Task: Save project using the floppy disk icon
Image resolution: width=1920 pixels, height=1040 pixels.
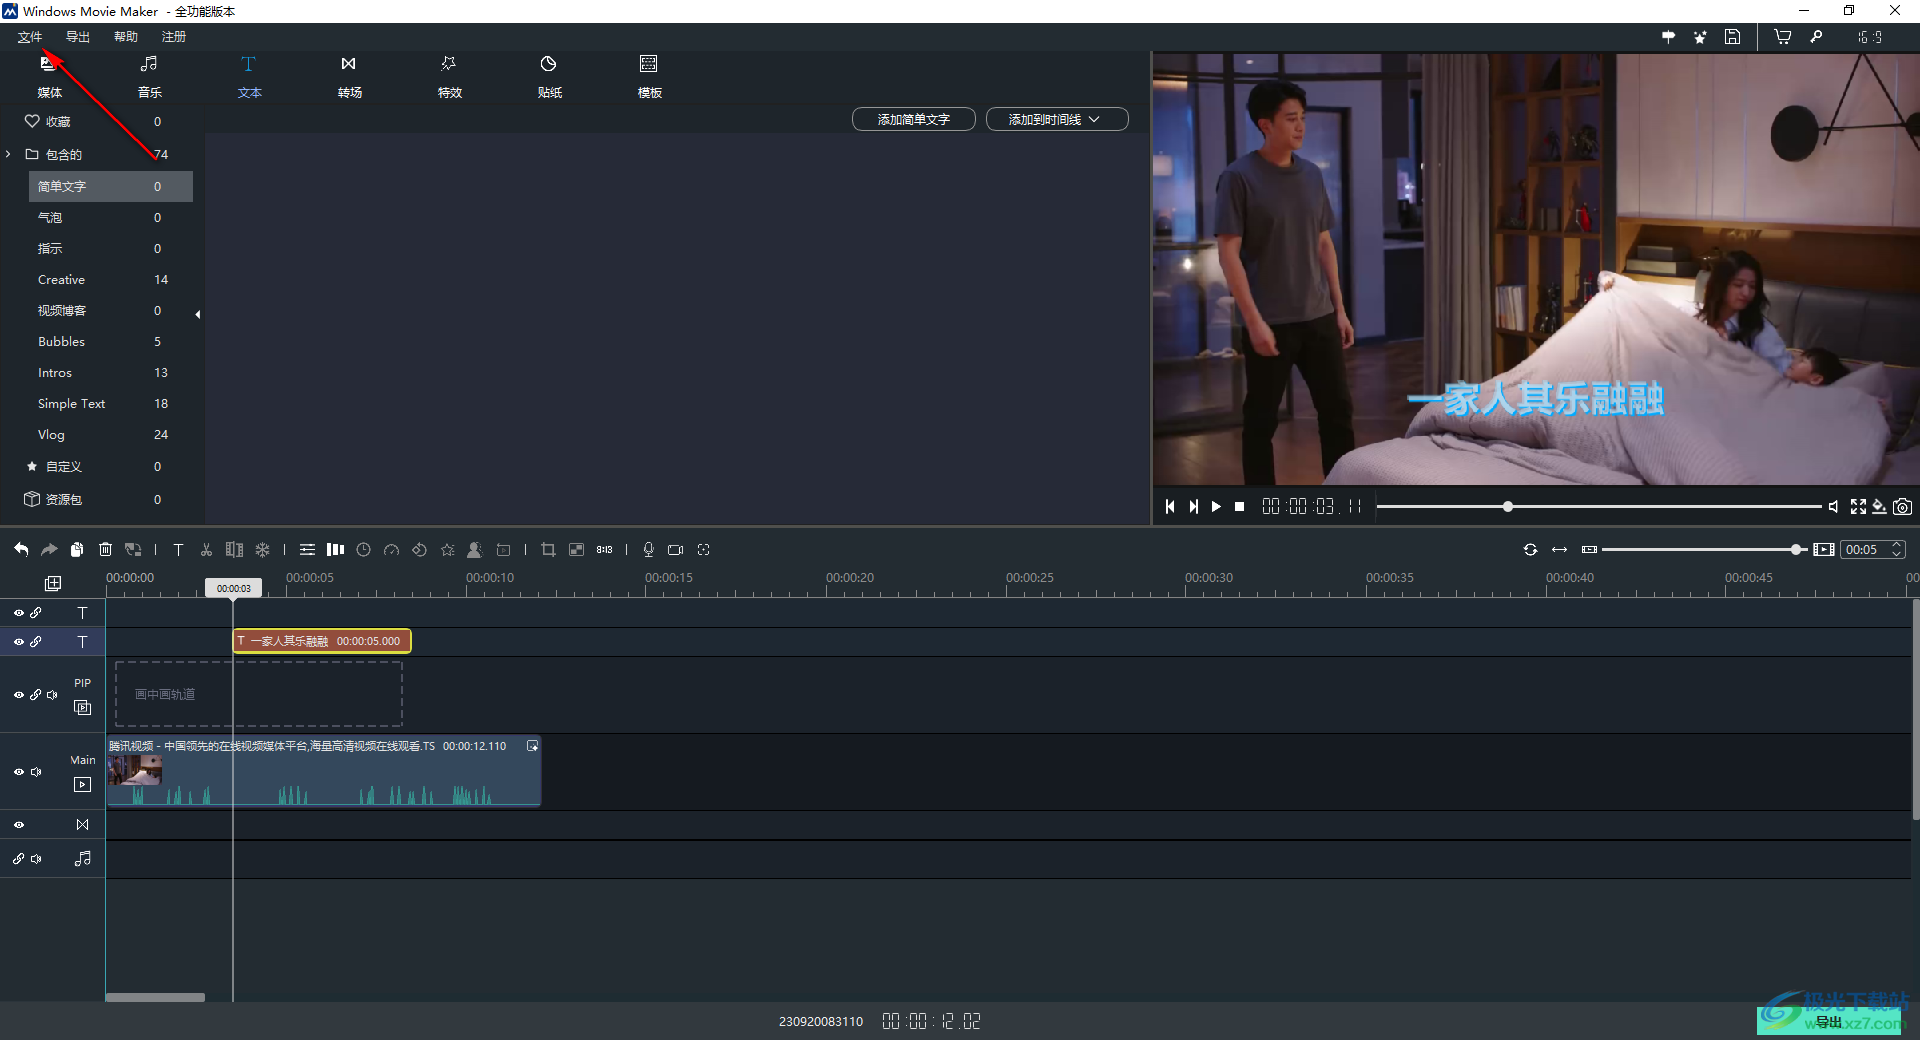Action: tap(1732, 37)
